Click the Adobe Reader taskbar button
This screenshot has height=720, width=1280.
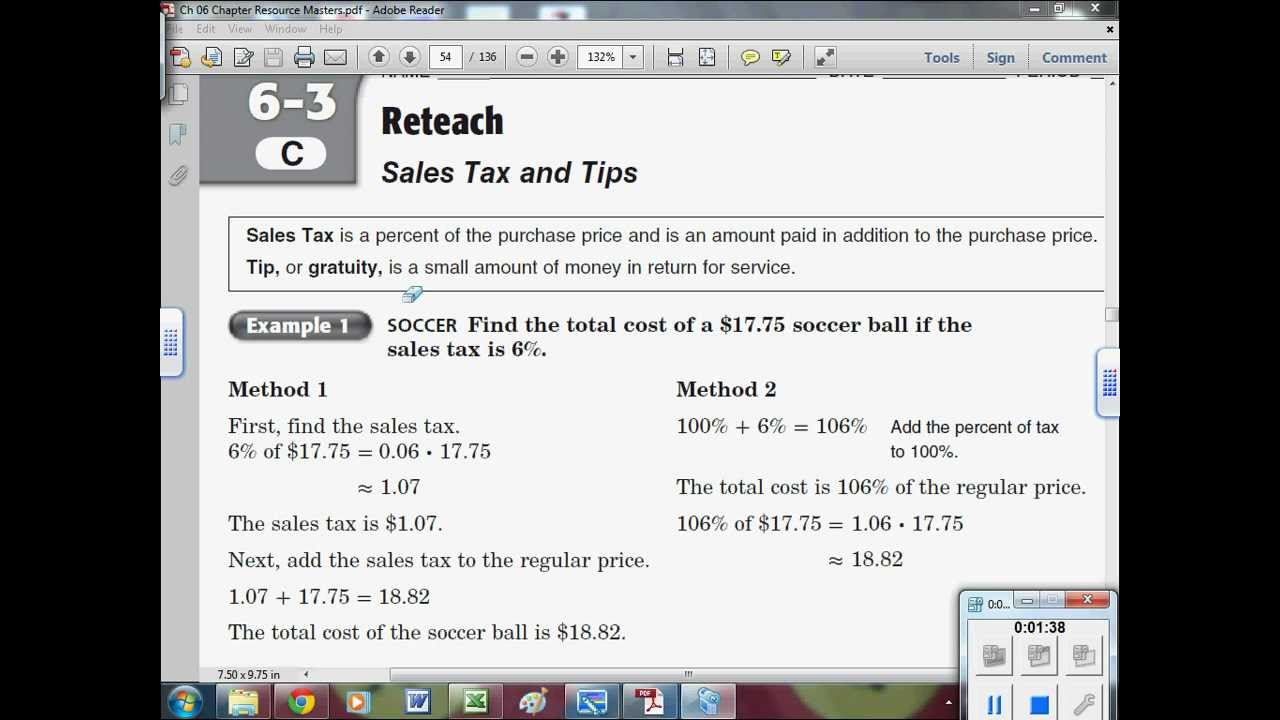click(x=651, y=702)
